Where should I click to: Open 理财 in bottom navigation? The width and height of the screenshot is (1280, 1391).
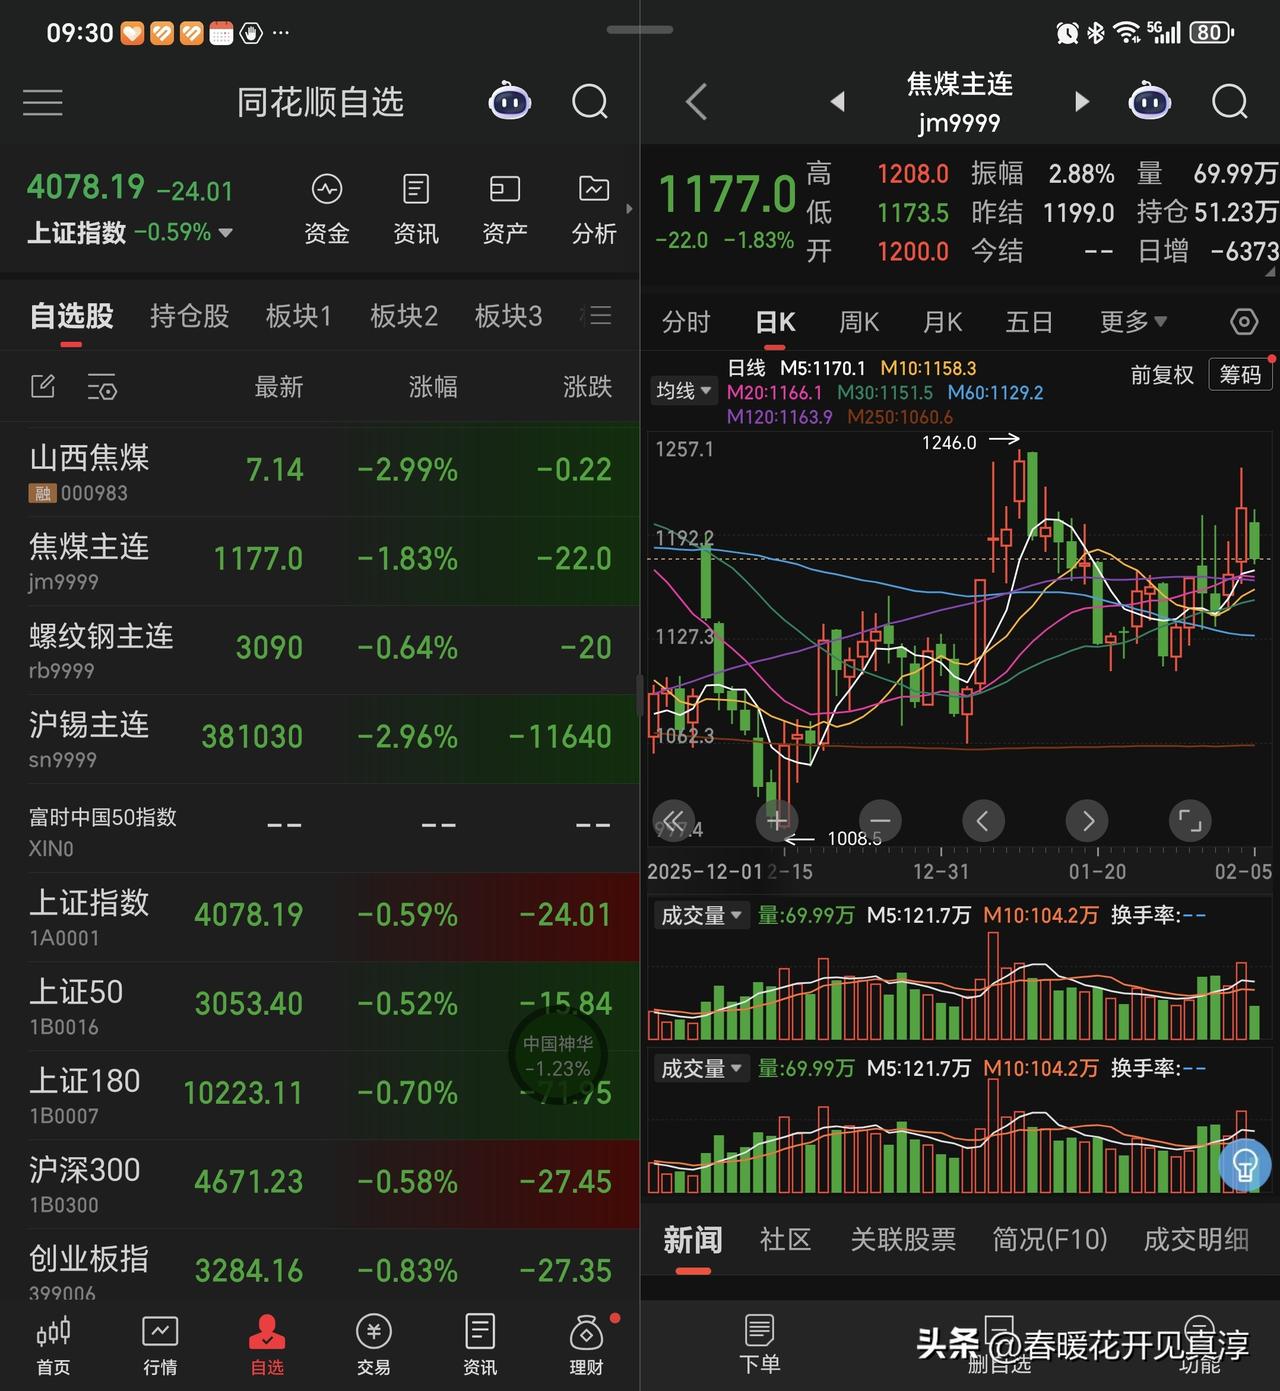(x=587, y=1345)
